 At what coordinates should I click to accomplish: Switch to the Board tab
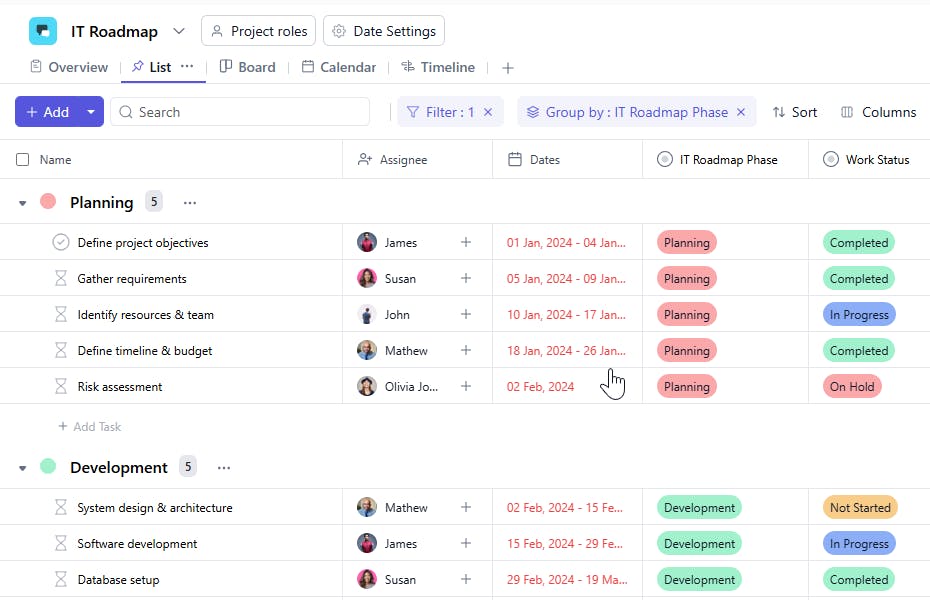(246, 67)
